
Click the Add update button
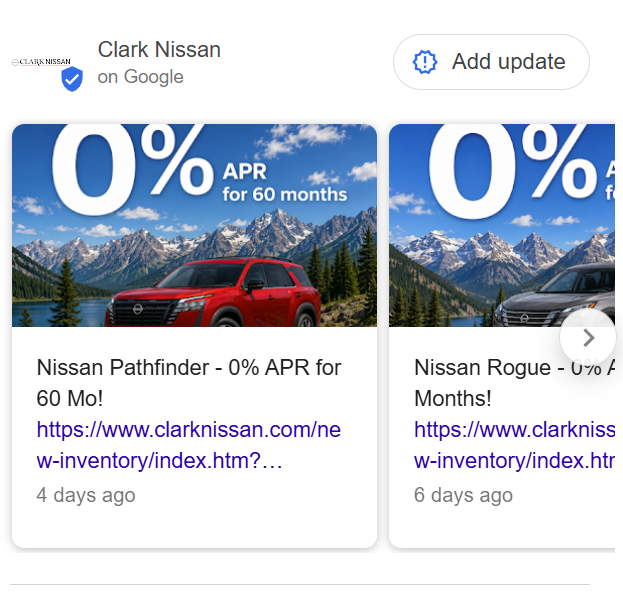point(491,62)
